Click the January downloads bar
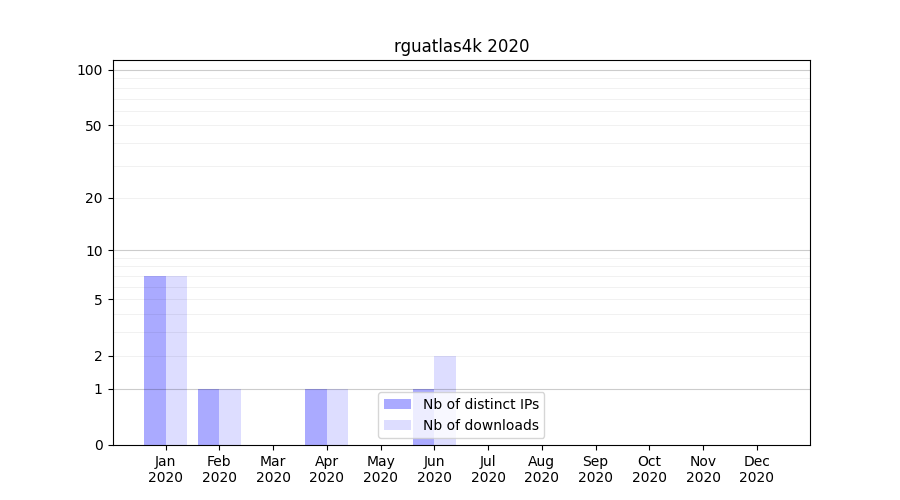 tap(176, 360)
